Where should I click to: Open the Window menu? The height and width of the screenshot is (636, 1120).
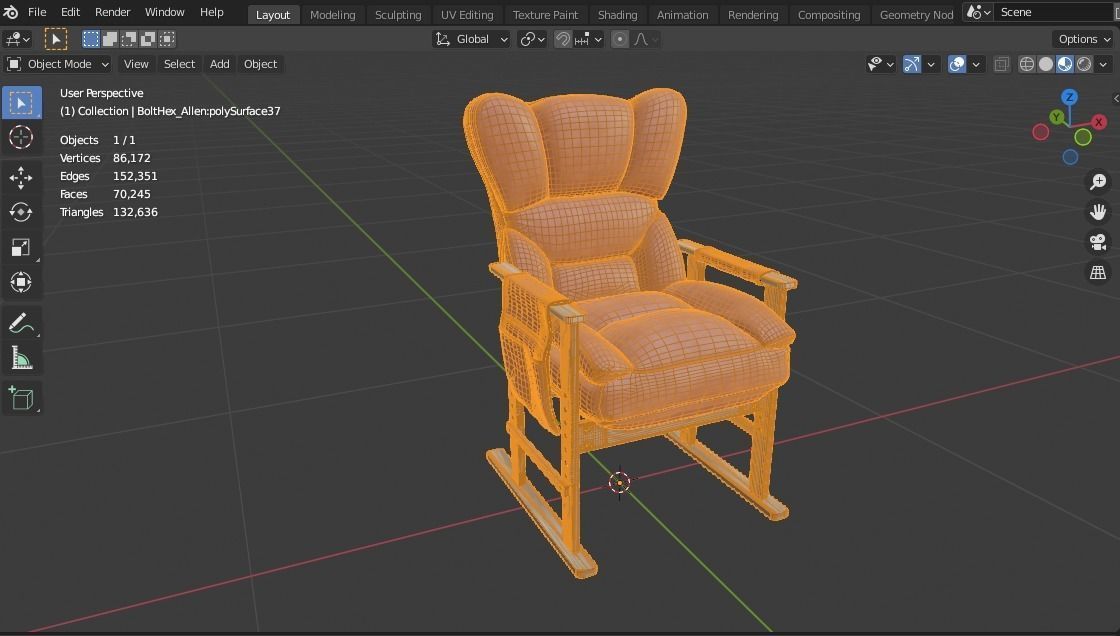(x=164, y=12)
